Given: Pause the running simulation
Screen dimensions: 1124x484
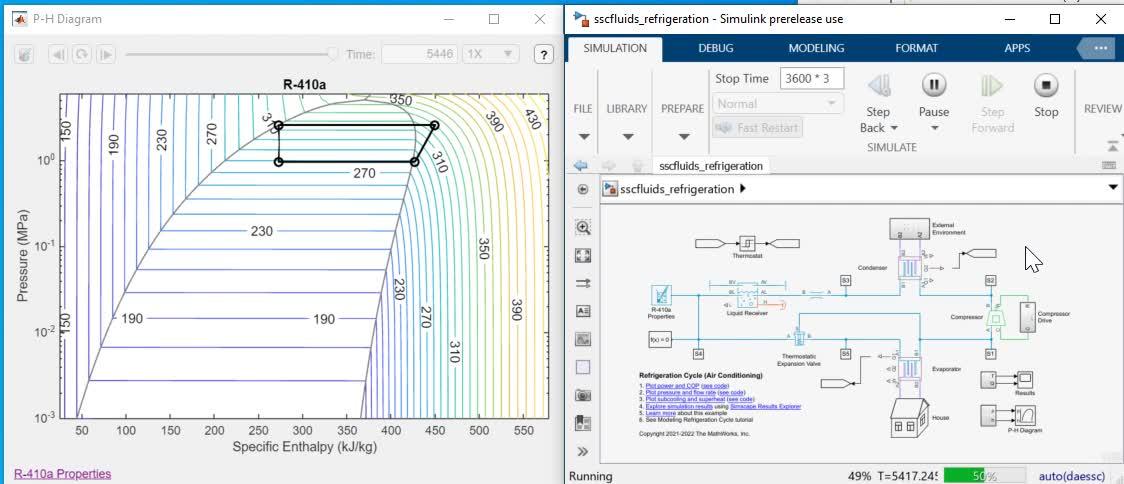Looking at the screenshot, I should point(933,86).
